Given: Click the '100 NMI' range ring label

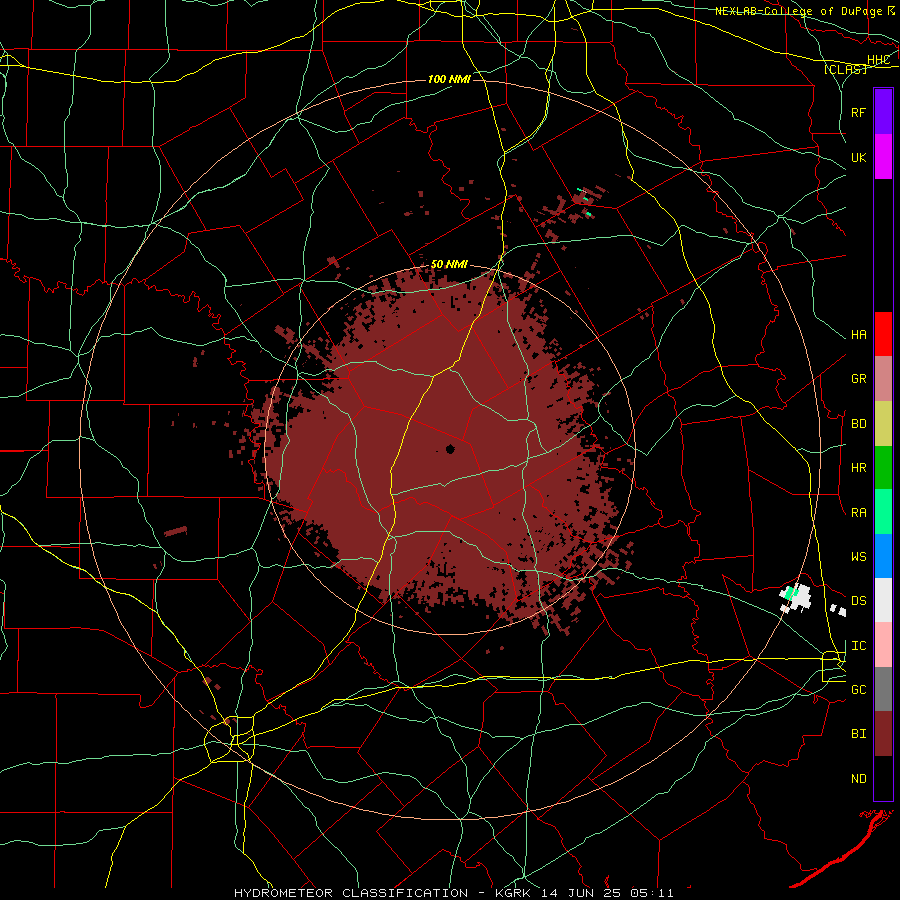Looking at the screenshot, I should click(x=449, y=79).
